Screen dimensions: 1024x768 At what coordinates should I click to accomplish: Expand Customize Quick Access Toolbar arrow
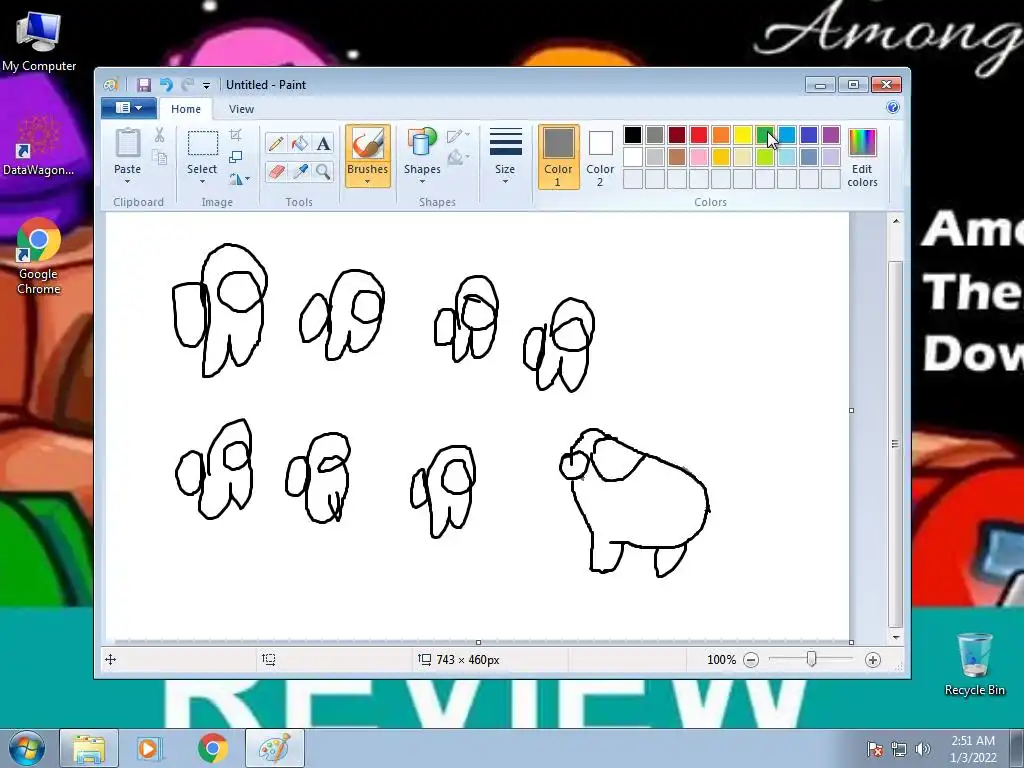click(x=206, y=85)
